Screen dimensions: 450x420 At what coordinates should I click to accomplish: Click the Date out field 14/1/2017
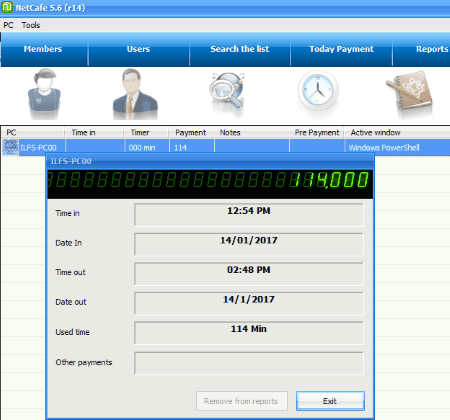pos(249,303)
